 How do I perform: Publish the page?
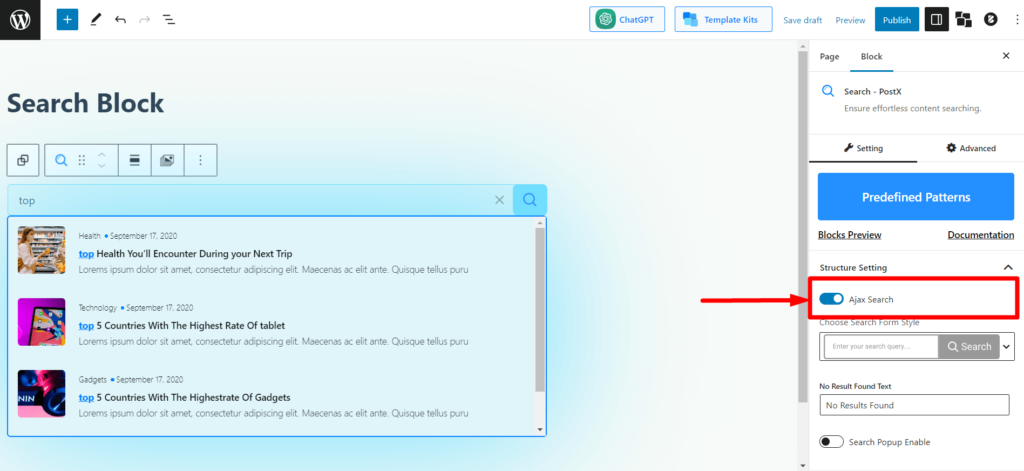[x=897, y=20]
